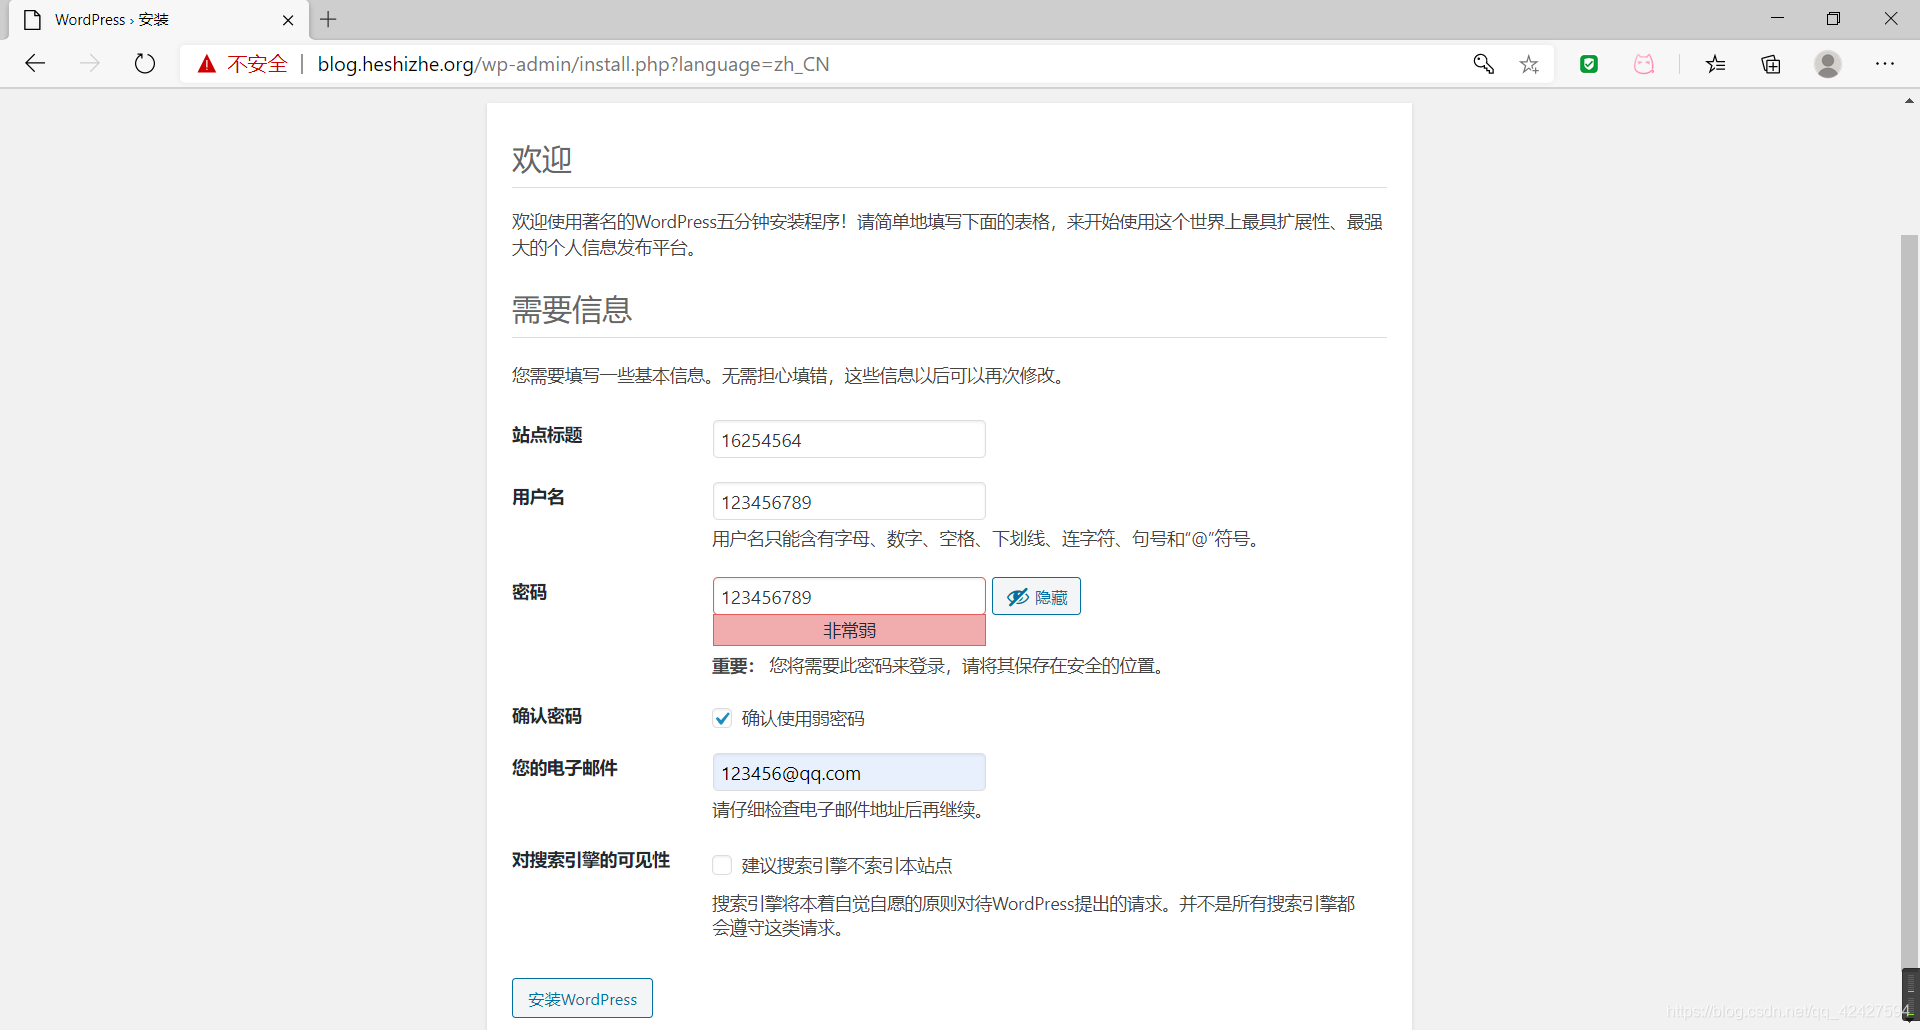1920x1030 pixels.
Task: Click the scrollbar up arrow
Action: tap(1909, 101)
